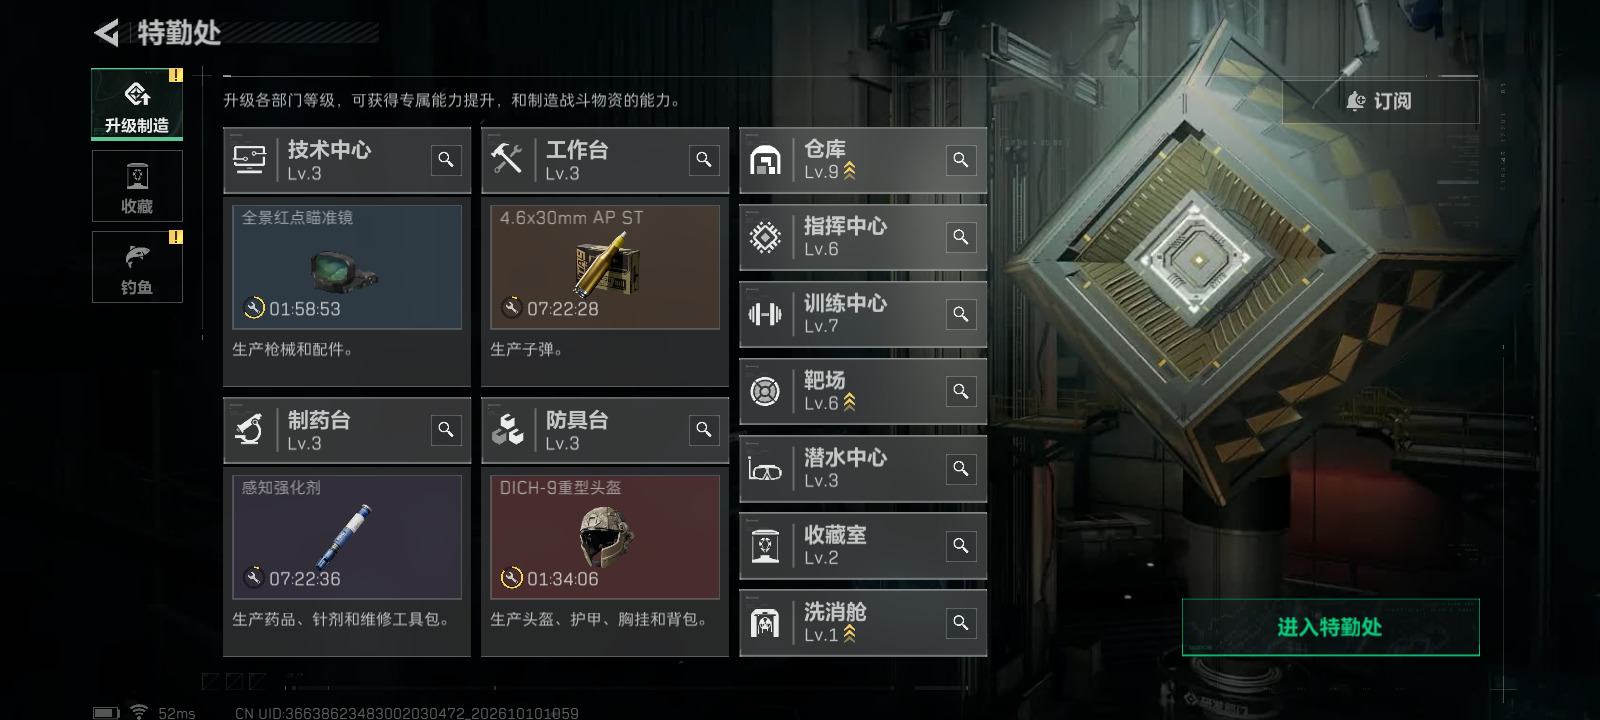Click the magnifier icon on 防具台
Image resolution: width=1600 pixels, height=720 pixels.
click(x=704, y=430)
